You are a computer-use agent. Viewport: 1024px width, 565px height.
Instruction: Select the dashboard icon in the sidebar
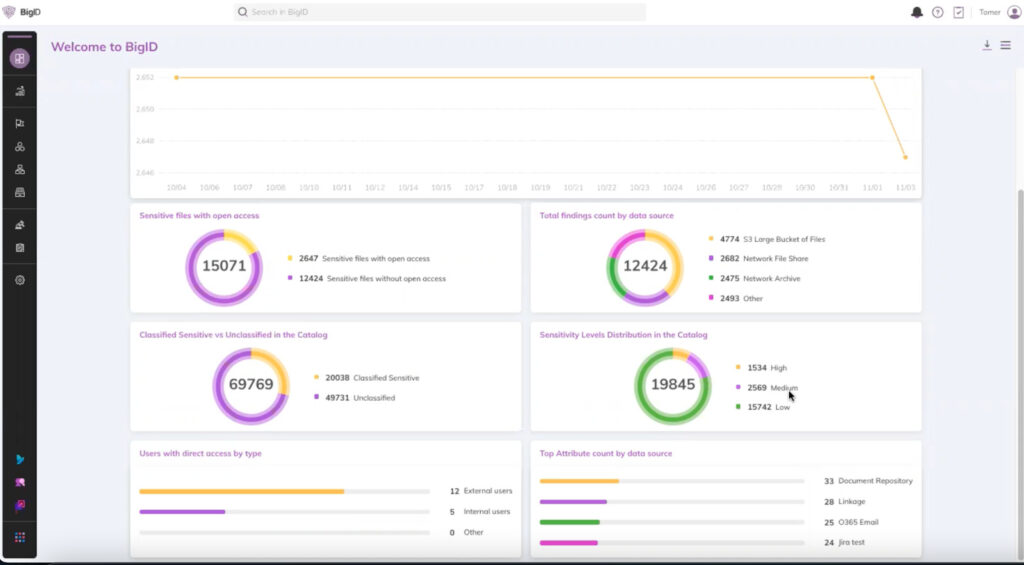coord(19,58)
